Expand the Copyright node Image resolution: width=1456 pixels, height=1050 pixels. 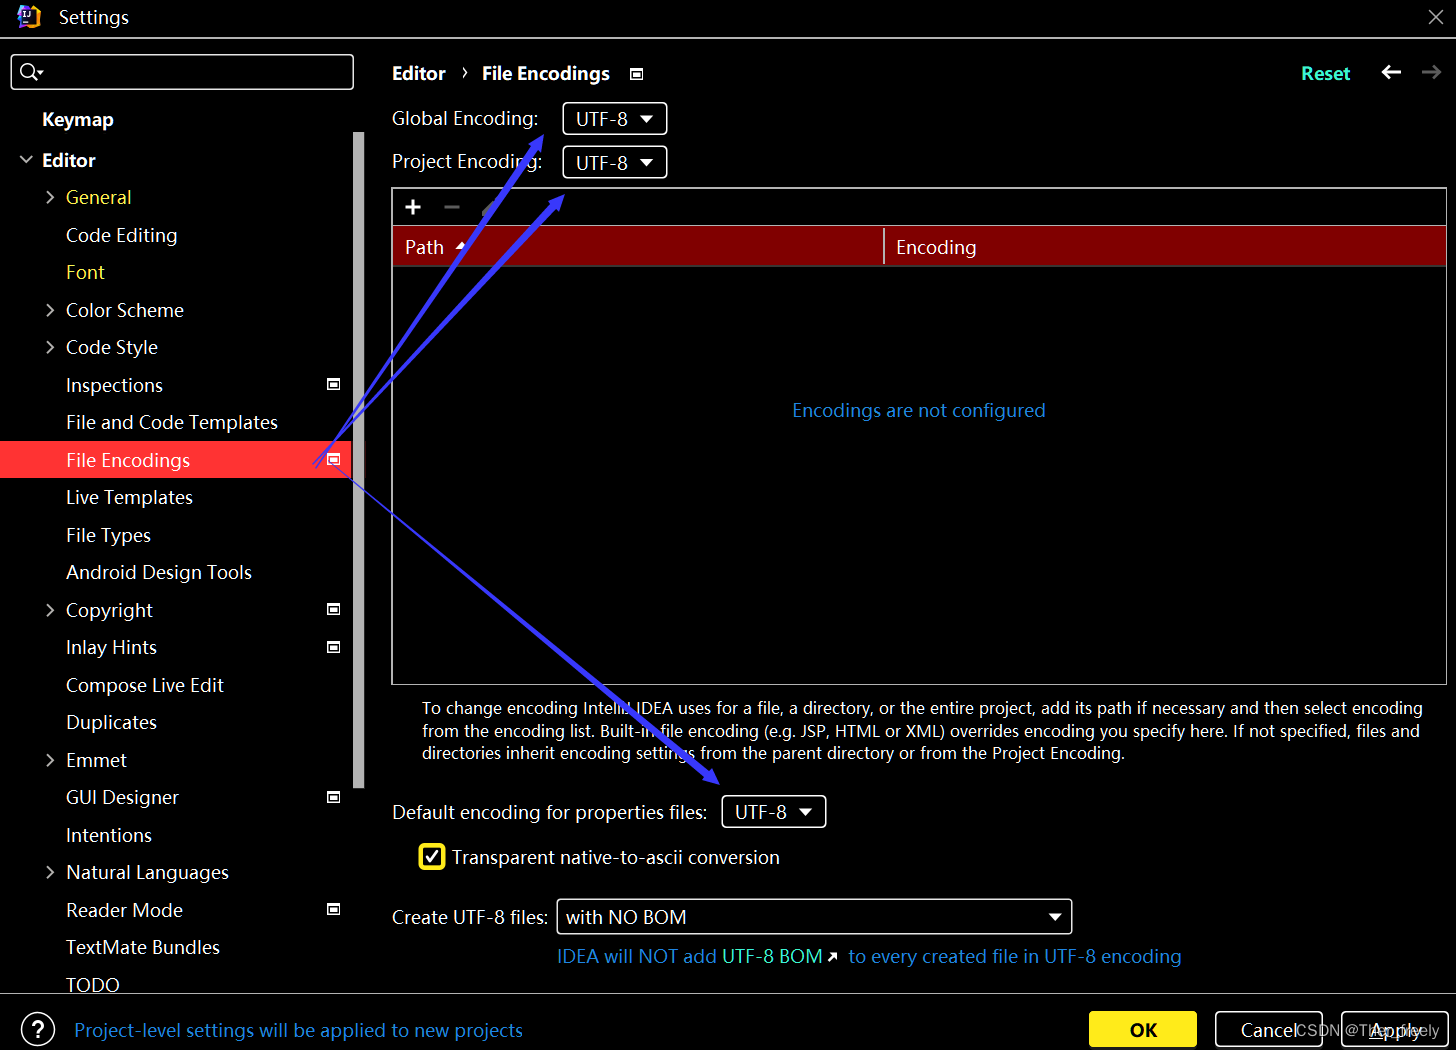[x=50, y=610]
